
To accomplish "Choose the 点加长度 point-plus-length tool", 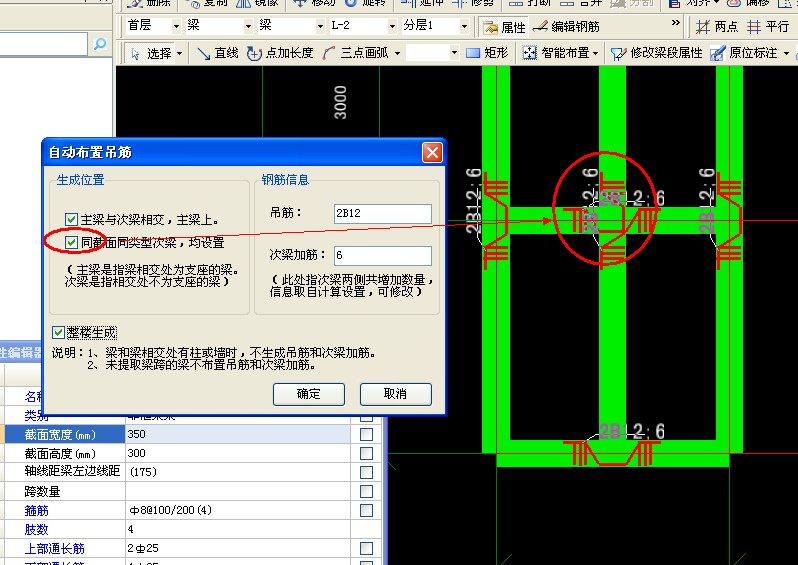I will pos(280,53).
